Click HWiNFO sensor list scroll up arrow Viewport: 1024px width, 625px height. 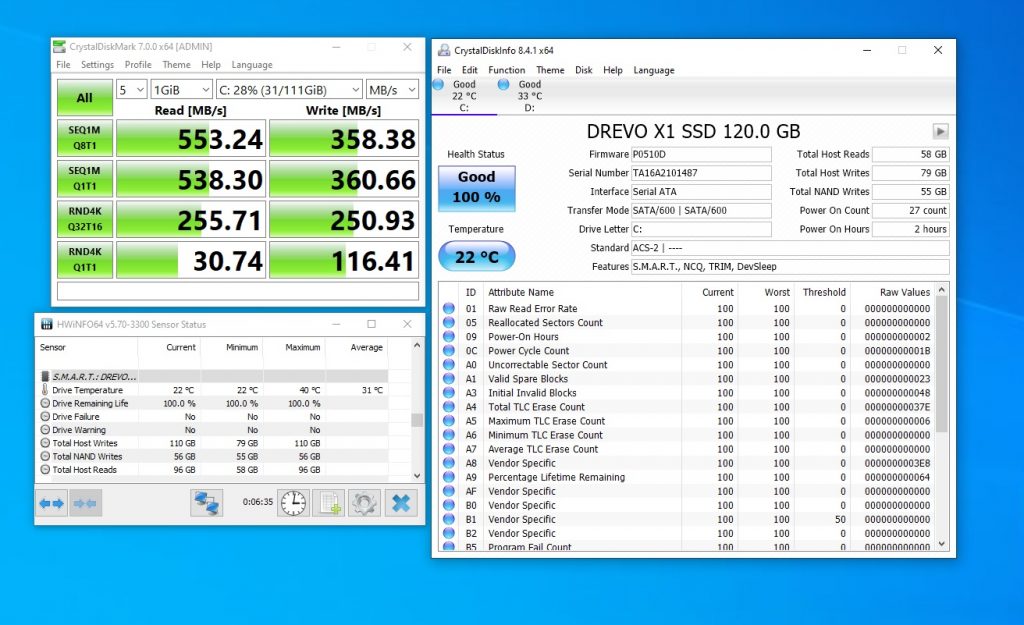tap(417, 345)
